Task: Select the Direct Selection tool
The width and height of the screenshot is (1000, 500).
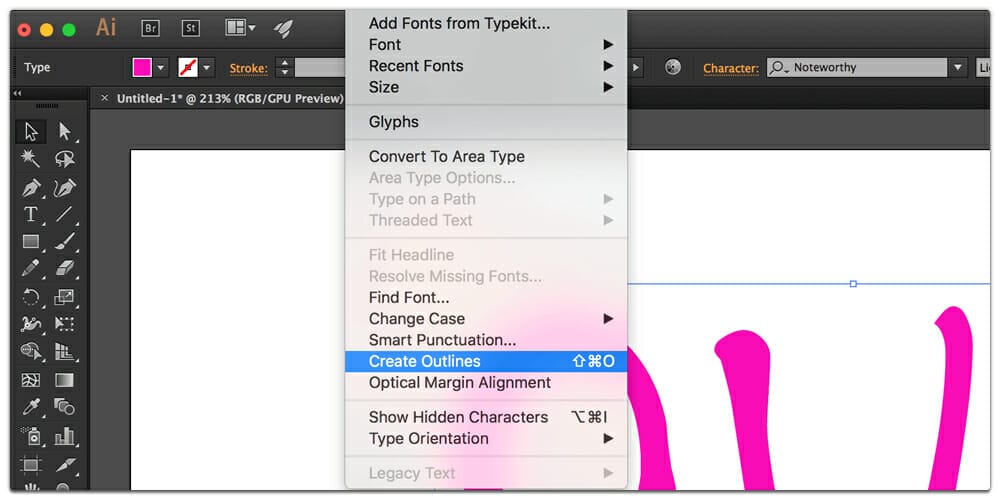Action: click(64, 131)
